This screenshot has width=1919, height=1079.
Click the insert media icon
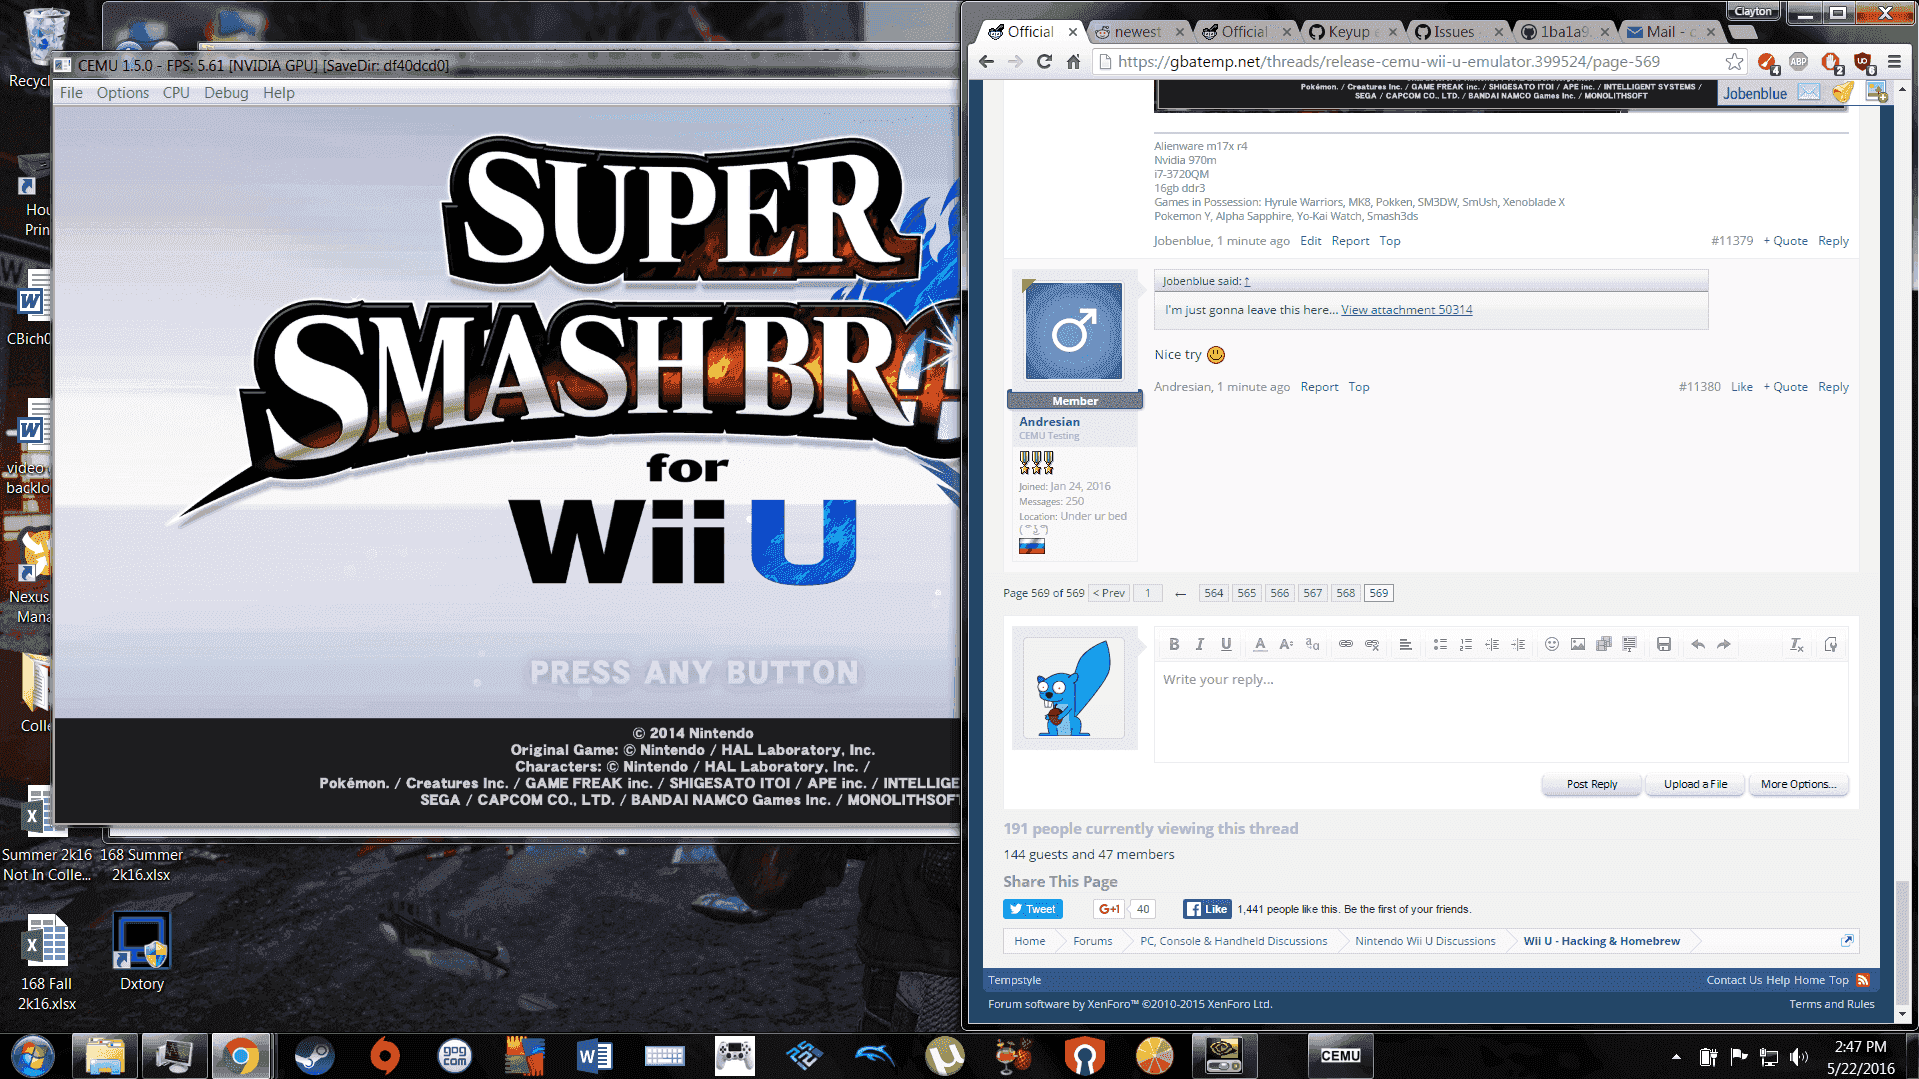click(1604, 645)
